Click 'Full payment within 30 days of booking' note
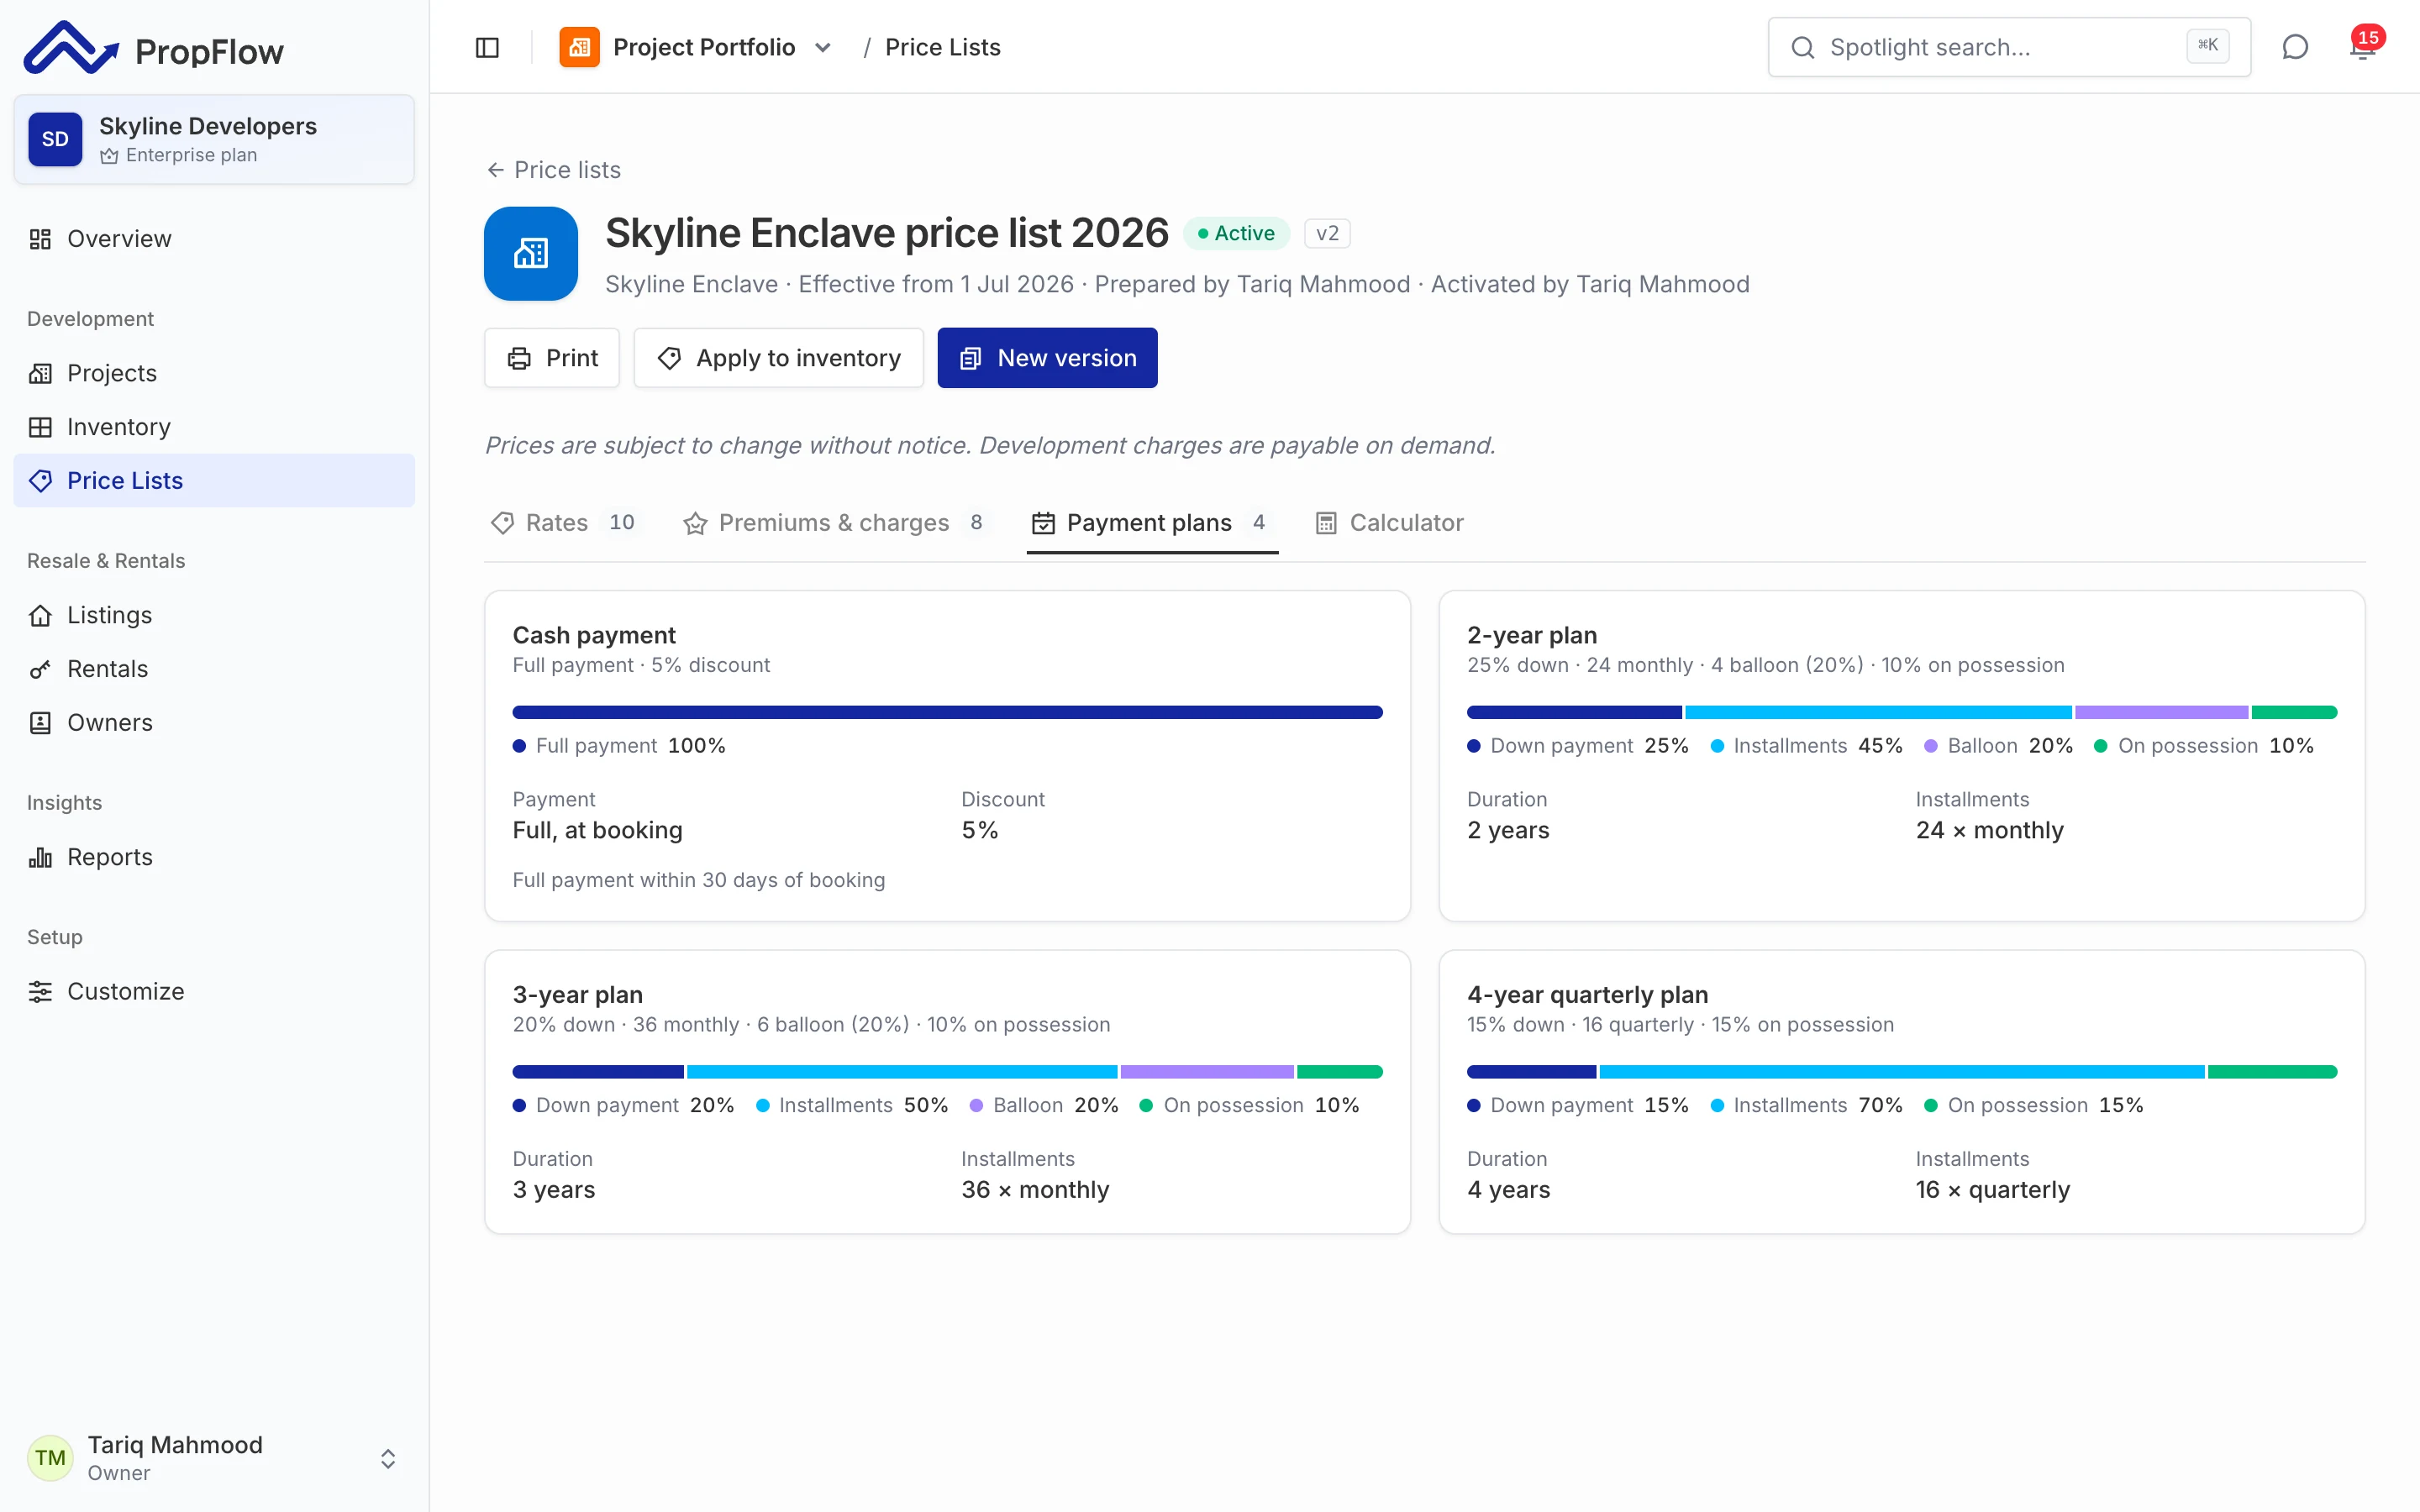The image size is (2420, 1512). point(698,880)
